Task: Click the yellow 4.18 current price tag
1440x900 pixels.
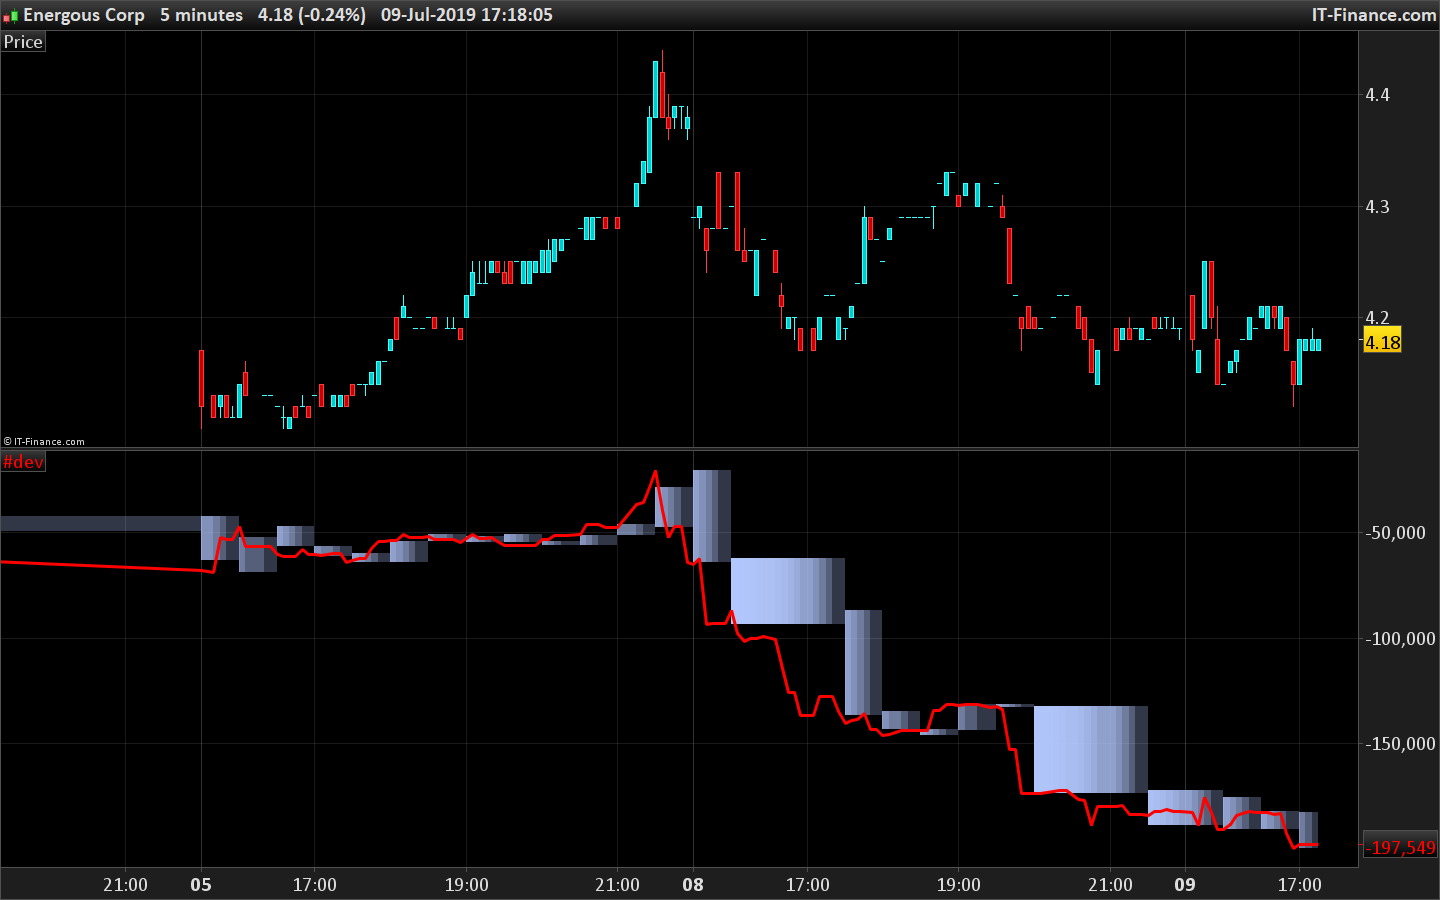Action: (1383, 342)
